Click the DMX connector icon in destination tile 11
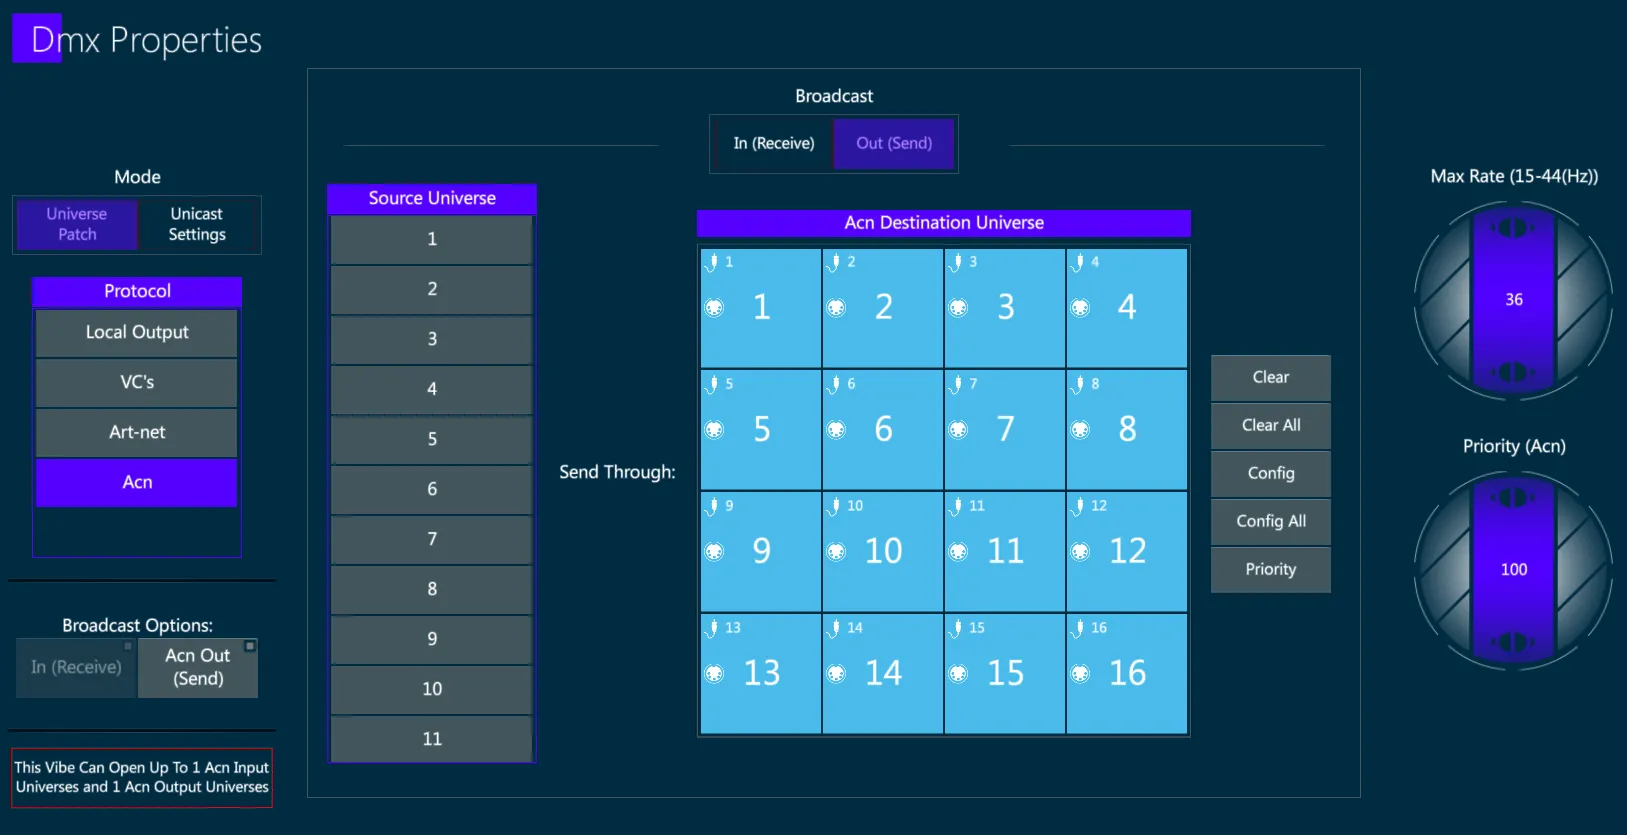The image size is (1627, 835). 958,552
